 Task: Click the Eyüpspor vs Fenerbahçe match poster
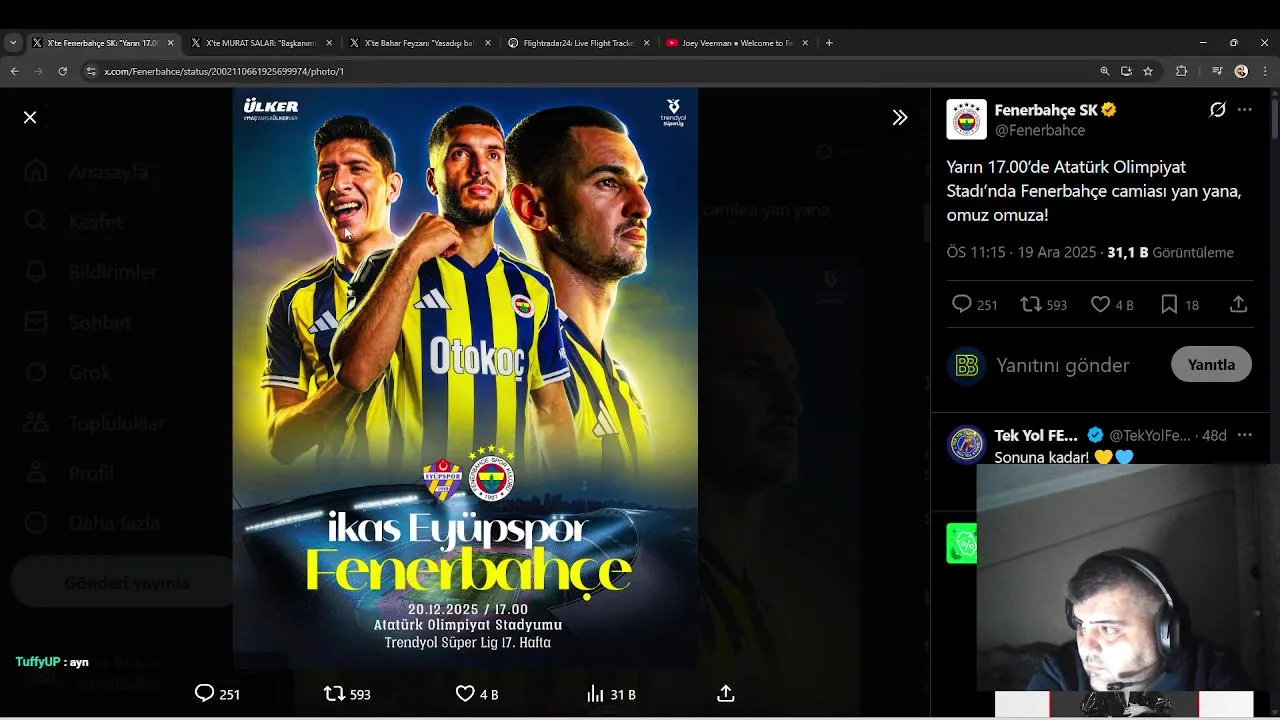coord(465,377)
